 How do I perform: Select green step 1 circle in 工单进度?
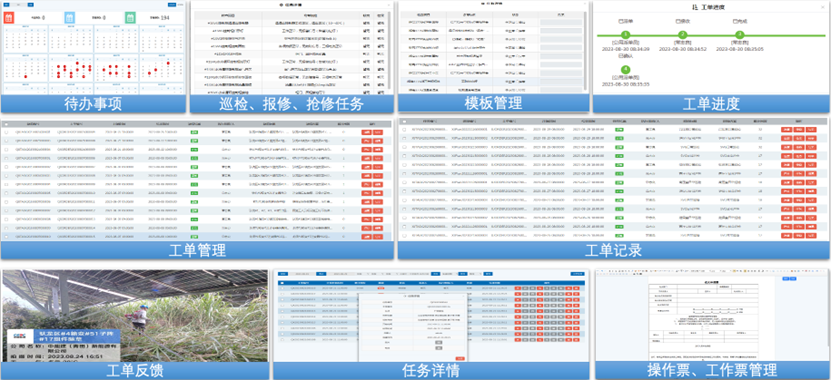point(626,34)
